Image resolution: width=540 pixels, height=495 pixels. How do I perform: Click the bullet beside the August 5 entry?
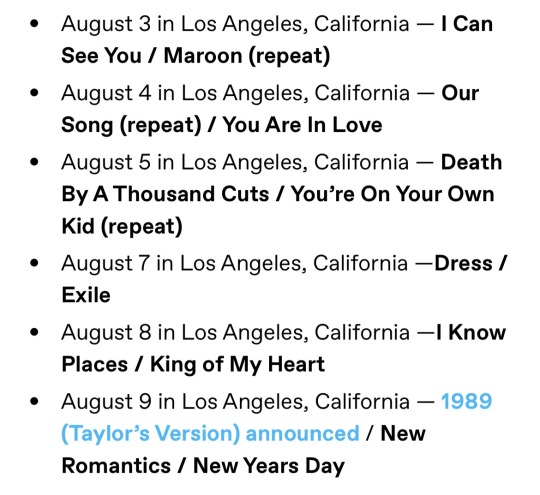click(x=34, y=162)
